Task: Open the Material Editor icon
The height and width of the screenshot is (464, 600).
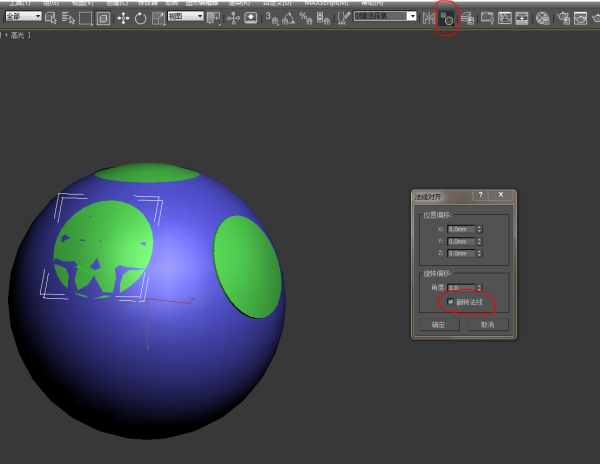Action: (543, 18)
